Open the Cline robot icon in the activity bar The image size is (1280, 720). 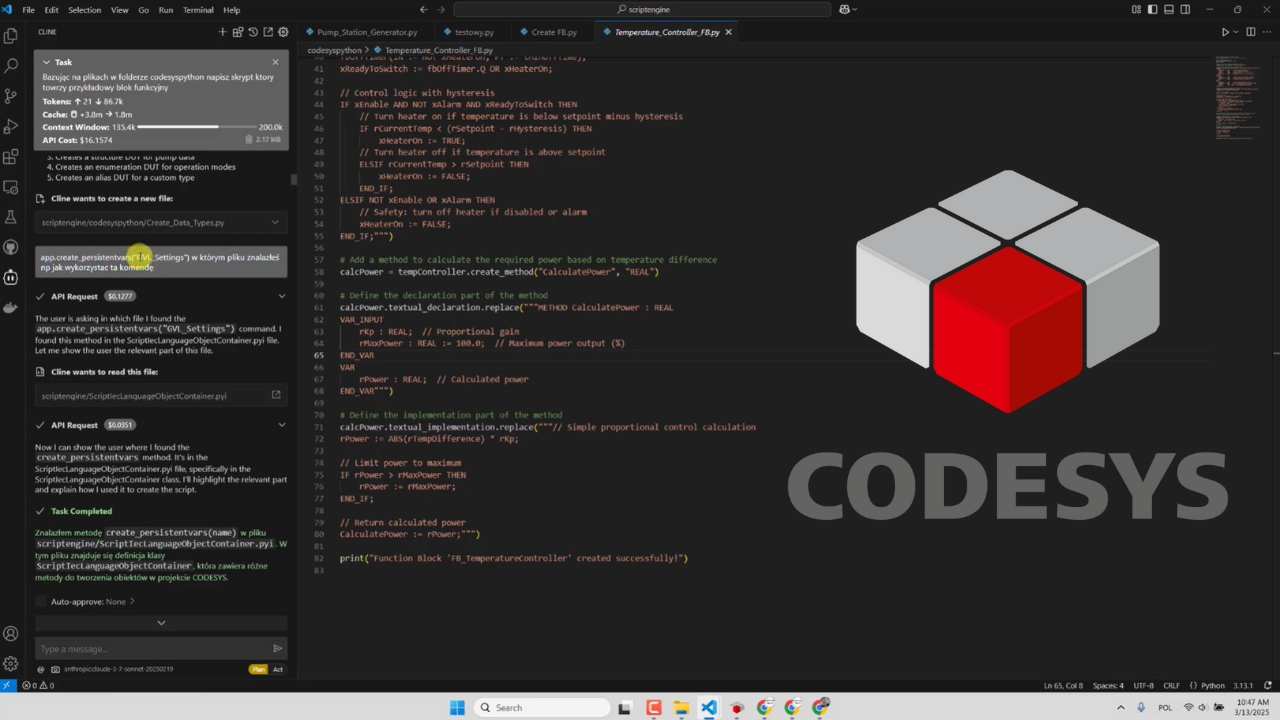tap(10, 278)
